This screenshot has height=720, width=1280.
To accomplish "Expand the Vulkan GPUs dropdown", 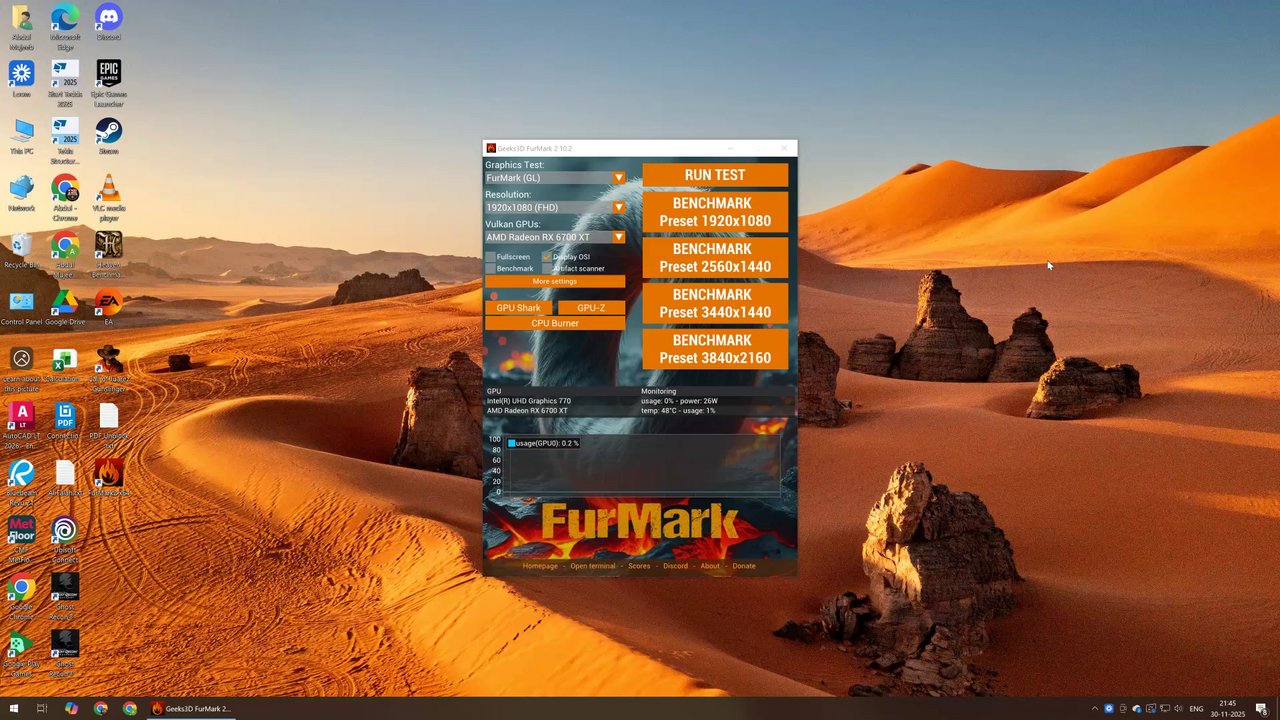I will click(x=618, y=237).
